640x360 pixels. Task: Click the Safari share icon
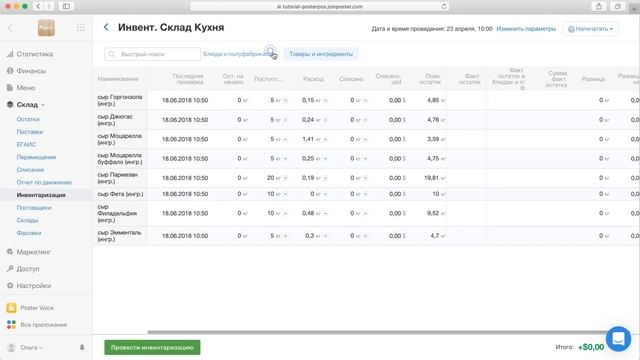click(x=599, y=6)
